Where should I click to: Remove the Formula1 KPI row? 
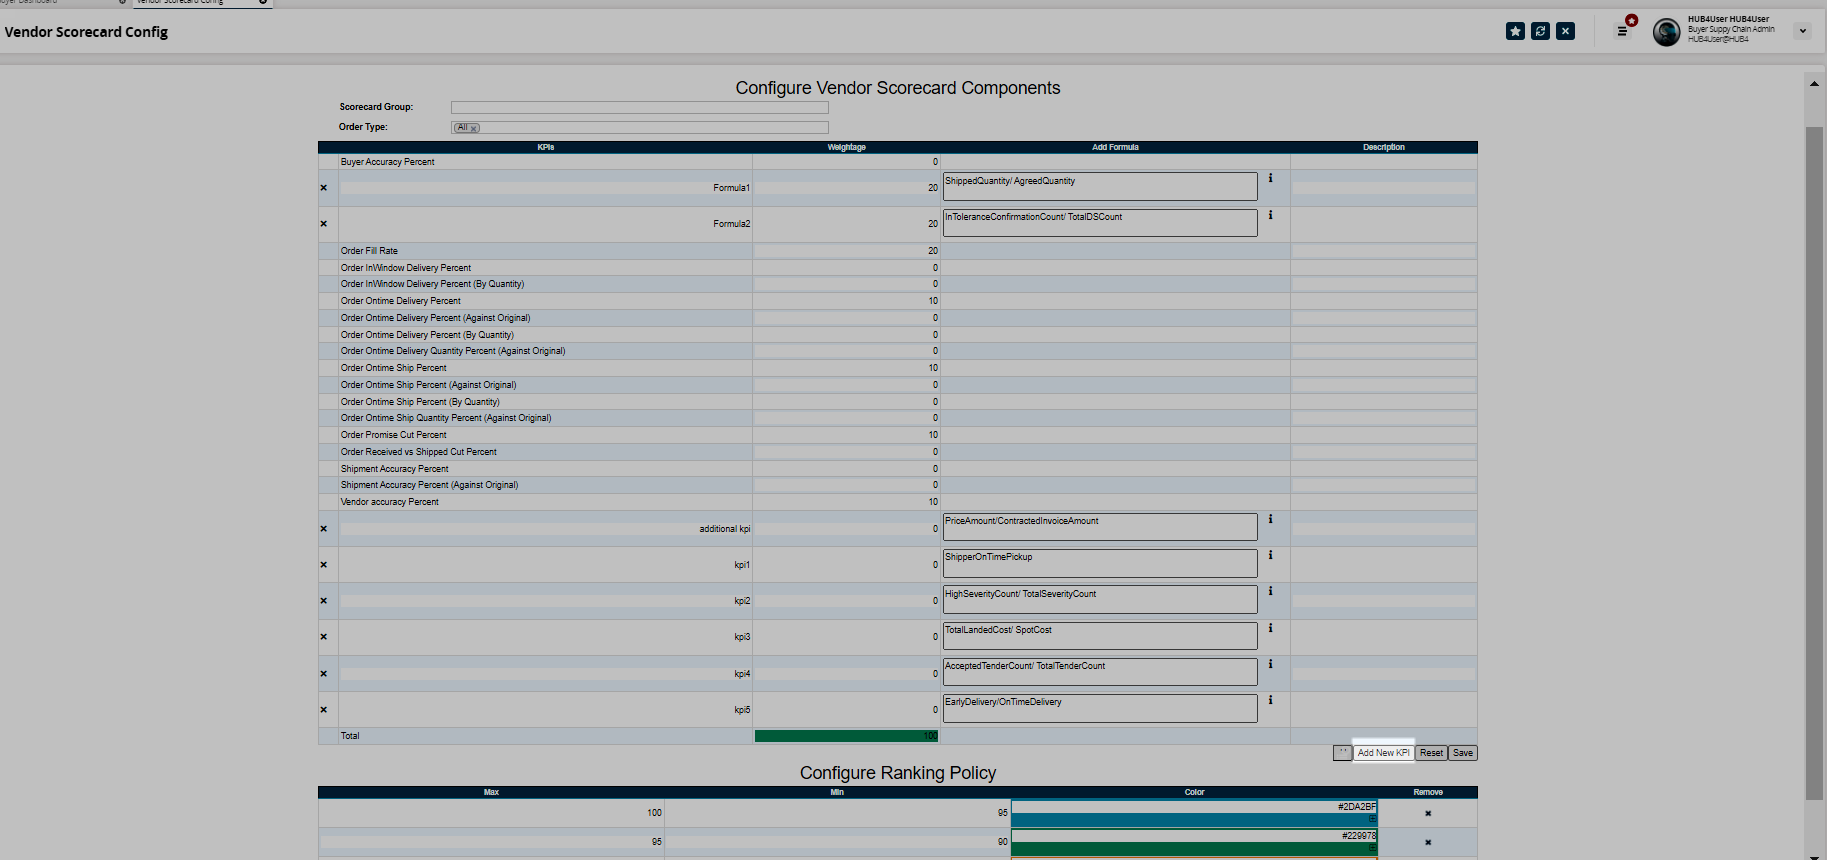coord(324,188)
